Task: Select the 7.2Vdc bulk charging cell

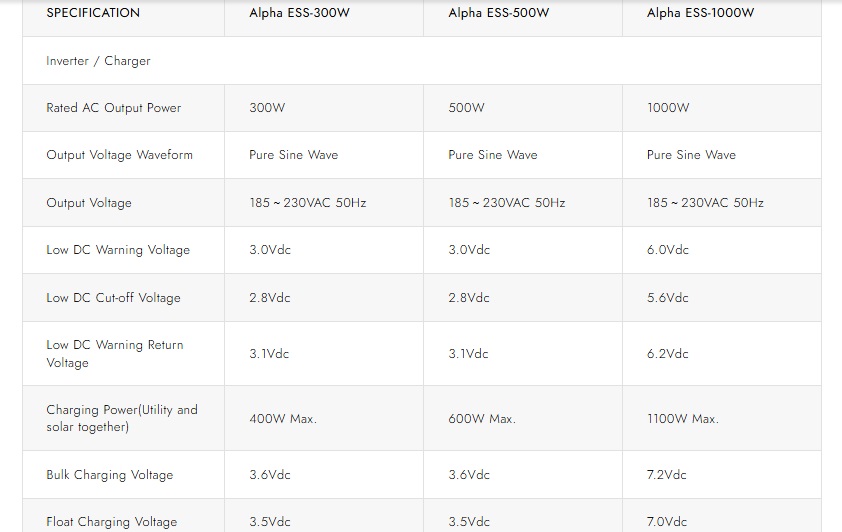Action: [667, 475]
